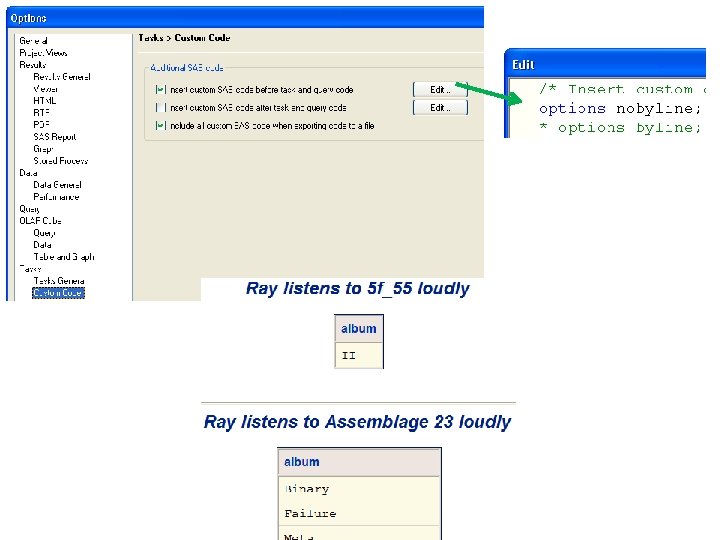Click Edit button for code before task
Screen dimensions: 720x540
click(440, 90)
